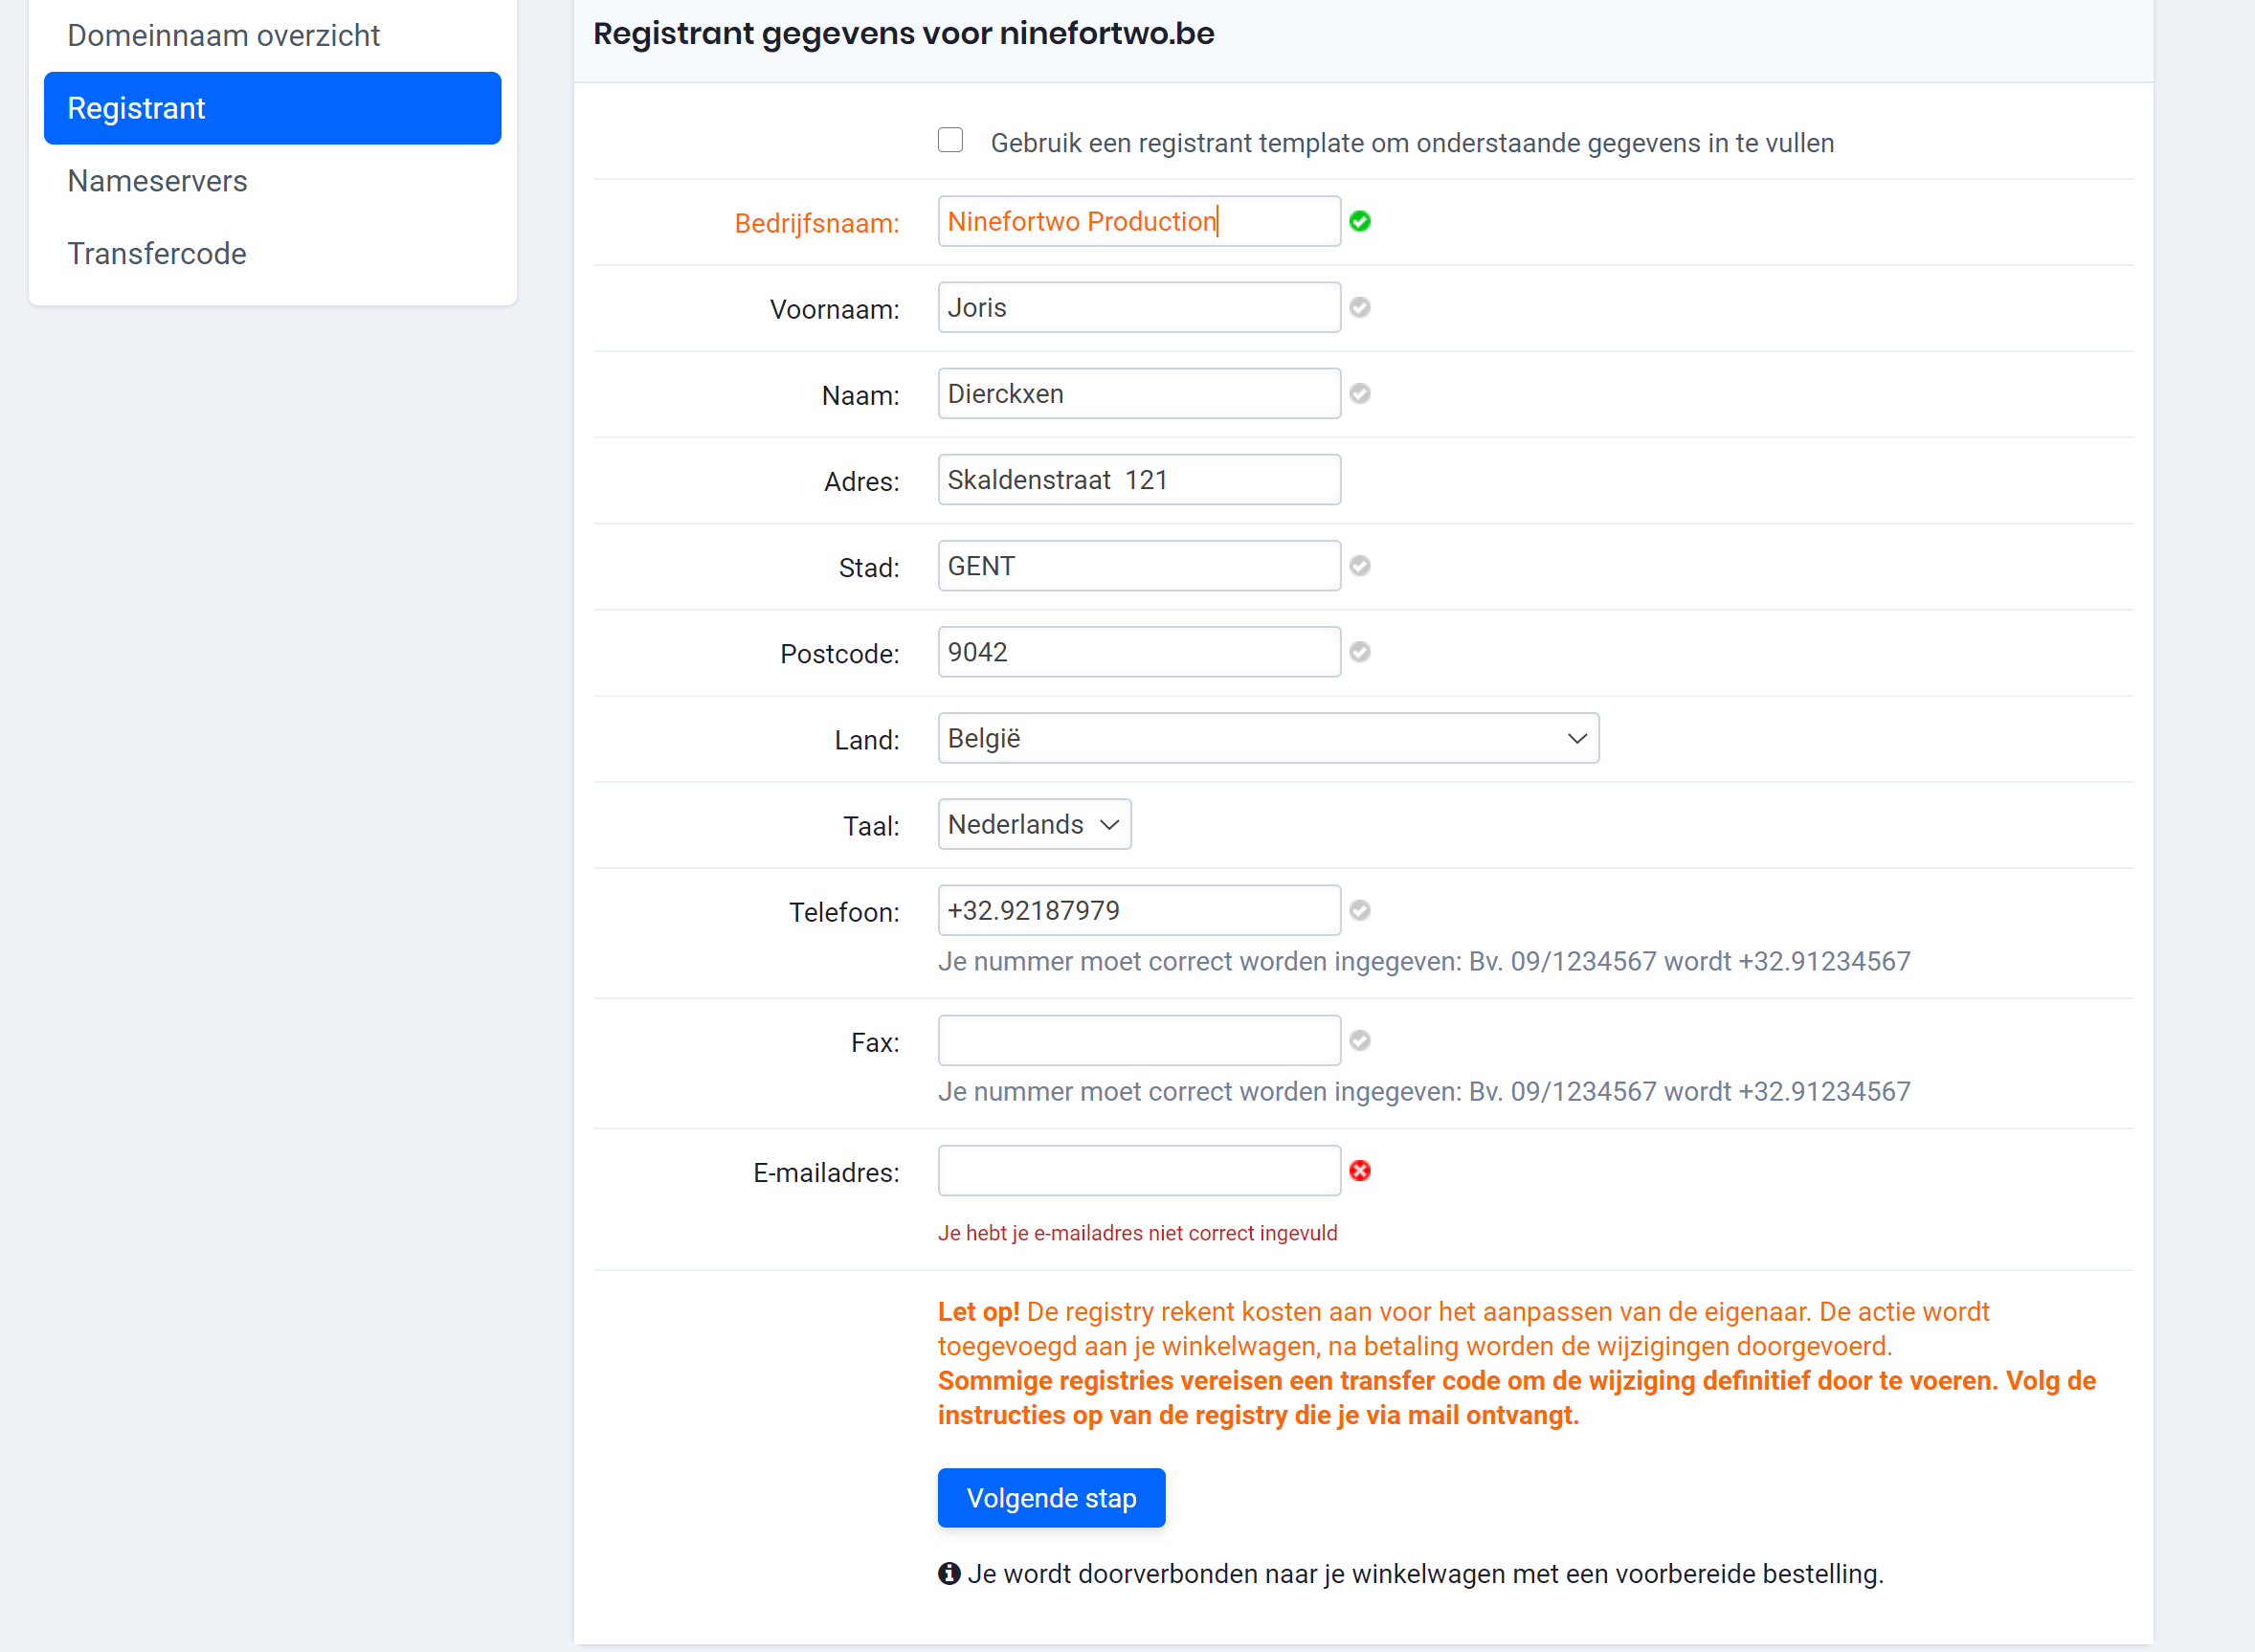The height and width of the screenshot is (1652, 2255).
Task: Click the validation icon next to Stad
Action: tap(1361, 566)
